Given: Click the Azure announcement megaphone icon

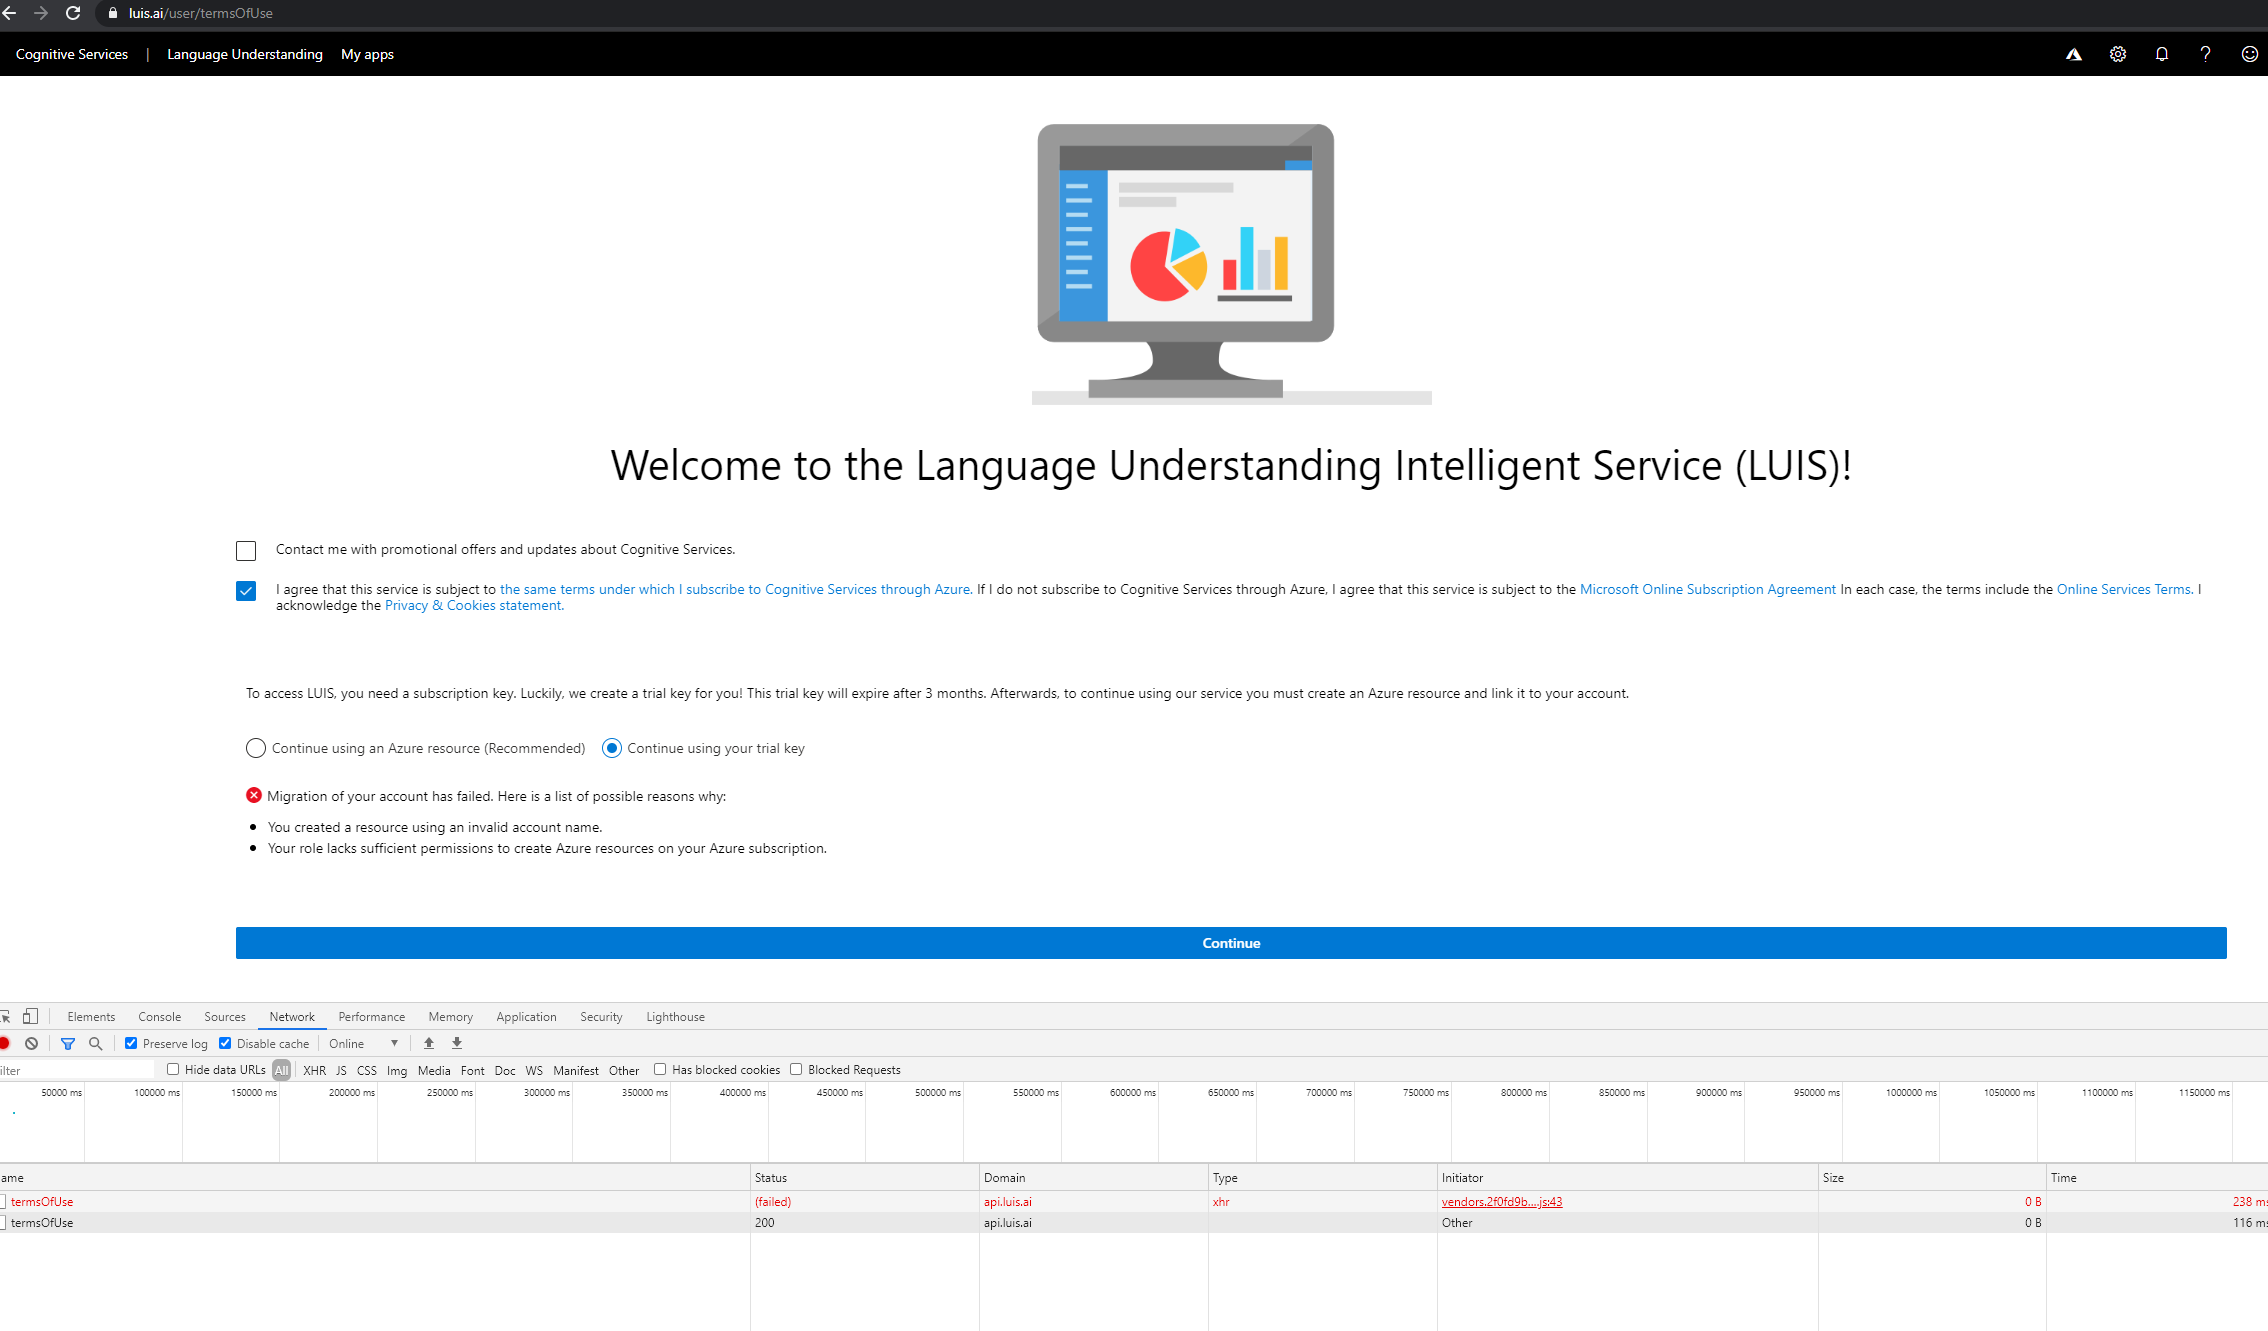Looking at the screenshot, I should pos(2075,54).
